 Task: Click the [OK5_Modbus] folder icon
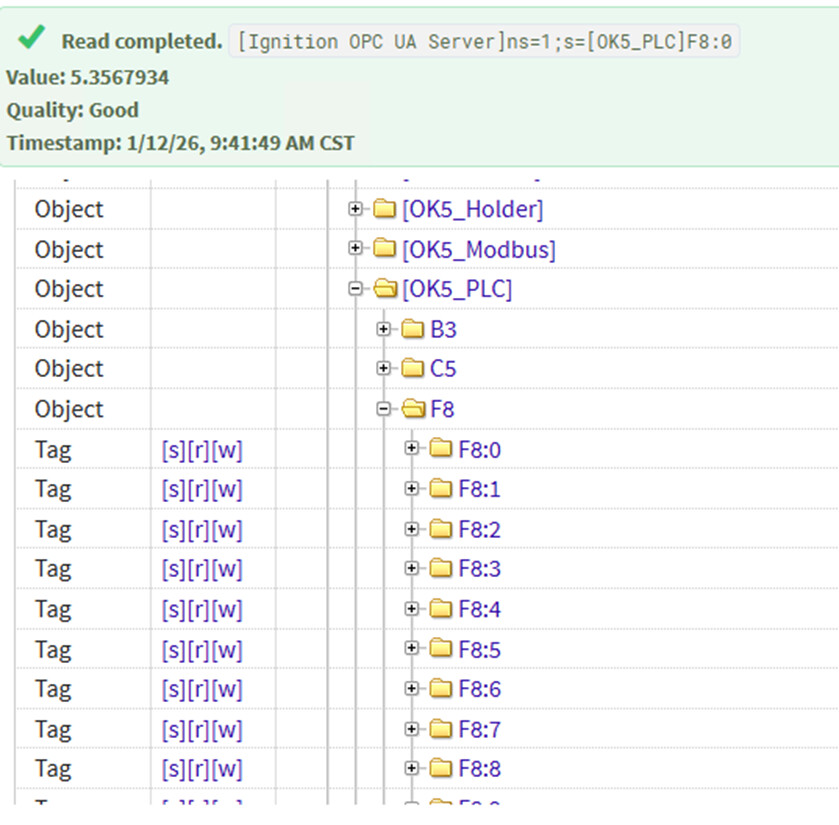[x=384, y=249]
